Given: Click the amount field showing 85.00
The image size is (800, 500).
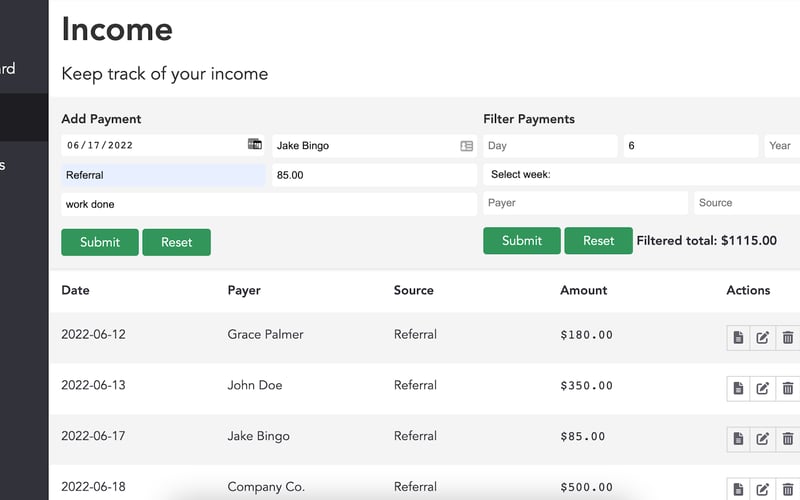Looking at the screenshot, I should click(374, 175).
